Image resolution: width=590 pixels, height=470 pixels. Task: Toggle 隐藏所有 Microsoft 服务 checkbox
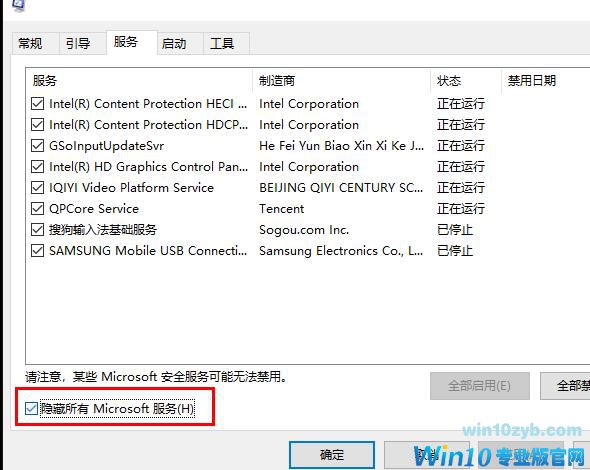pyautogui.click(x=31, y=408)
